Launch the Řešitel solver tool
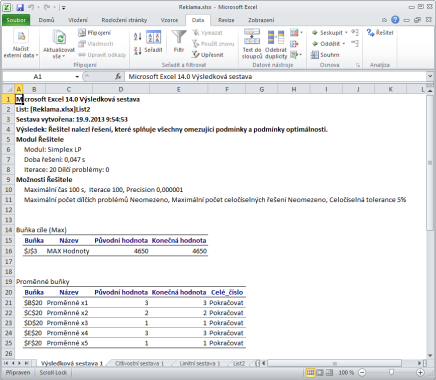This screenshot has width=436, height=380. (380, 33)
